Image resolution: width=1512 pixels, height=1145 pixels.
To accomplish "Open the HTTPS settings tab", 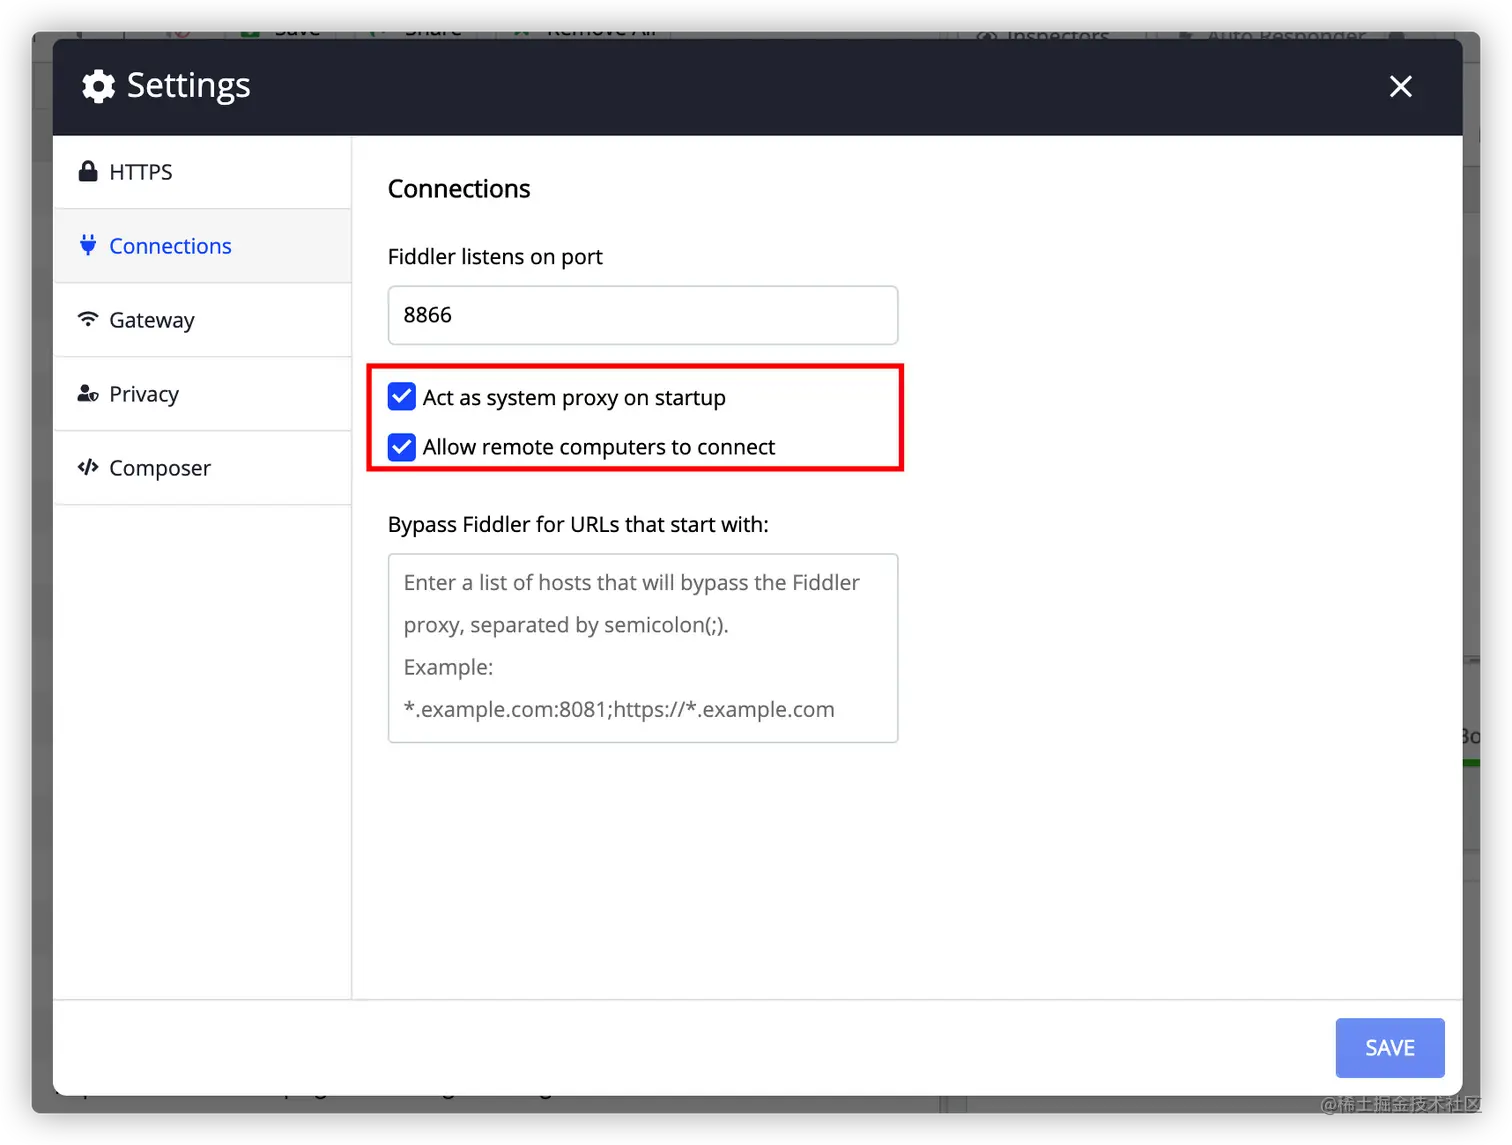I will point(202,172).
